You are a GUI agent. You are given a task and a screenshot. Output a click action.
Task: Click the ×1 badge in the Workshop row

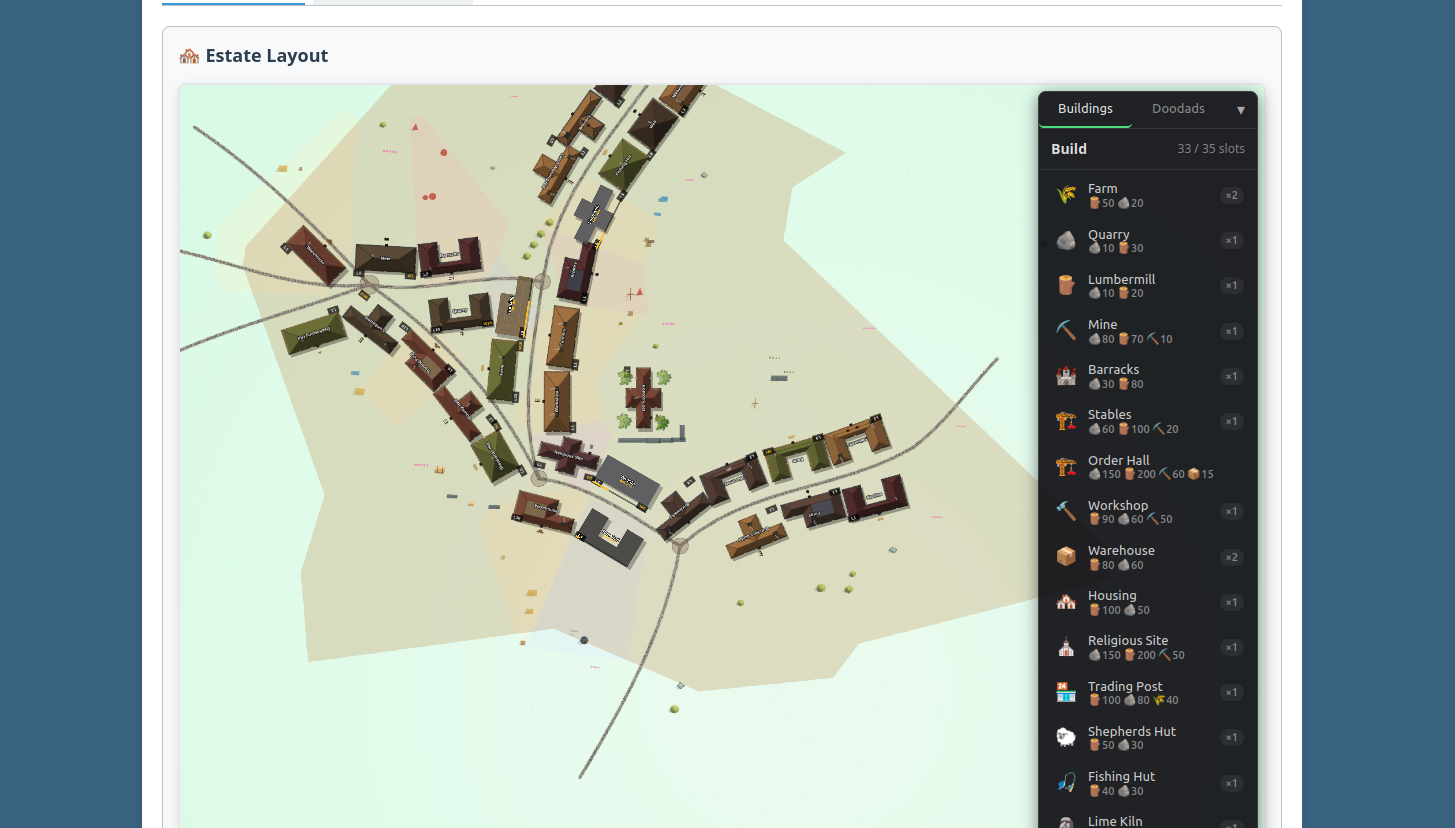(1232, 511)
